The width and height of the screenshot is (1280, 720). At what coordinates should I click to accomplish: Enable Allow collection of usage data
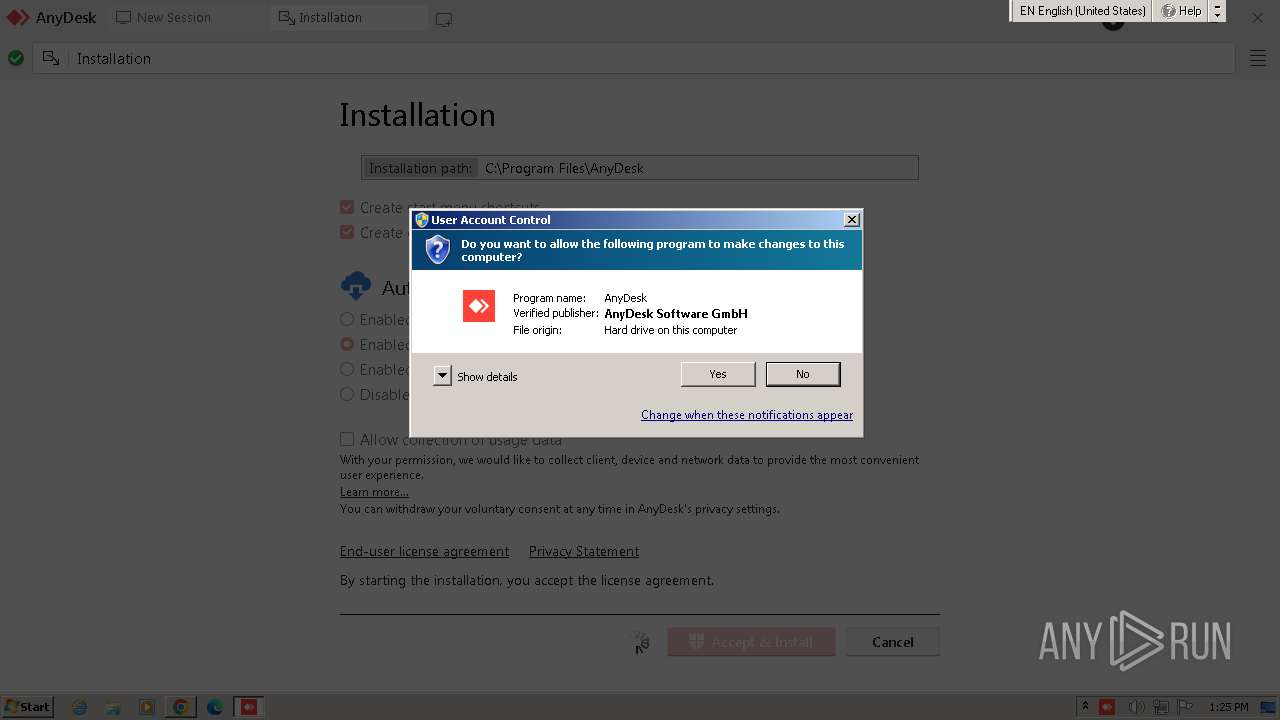tap(347, 439)
